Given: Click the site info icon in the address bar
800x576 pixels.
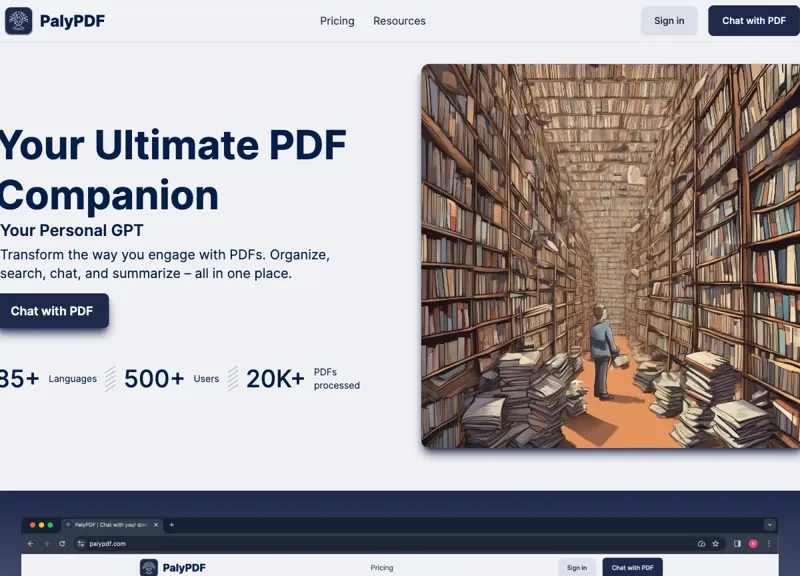Looking at the screenshot, I should 80,544.
